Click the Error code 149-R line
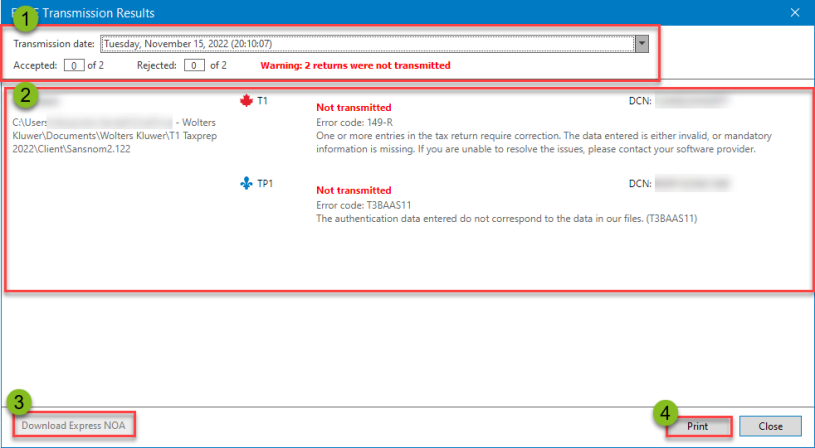This screenshot has height=448, width=815. point(353,121)
